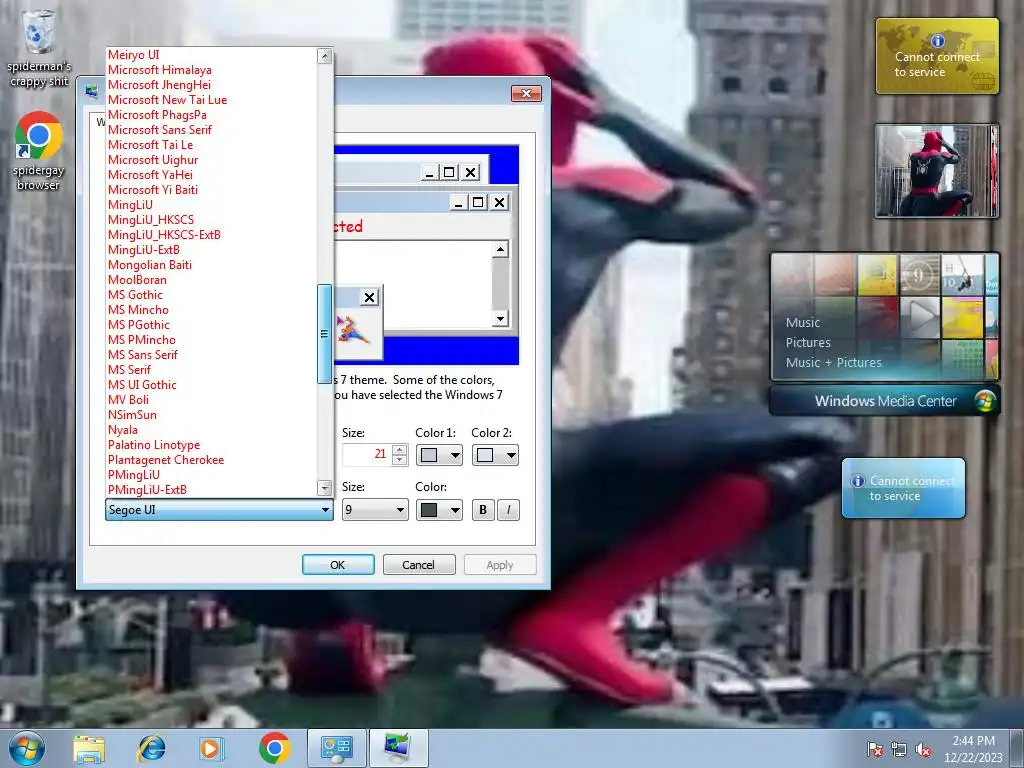Click the item Size field showing 21
1024x768 pixels.
point(366,455)
